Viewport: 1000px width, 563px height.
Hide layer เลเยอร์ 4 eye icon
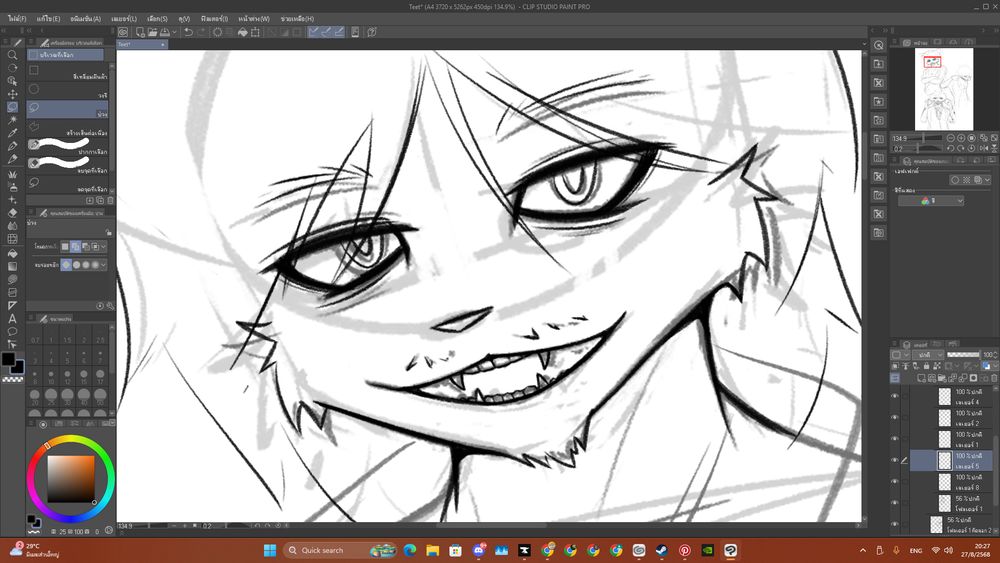(895, 396)
